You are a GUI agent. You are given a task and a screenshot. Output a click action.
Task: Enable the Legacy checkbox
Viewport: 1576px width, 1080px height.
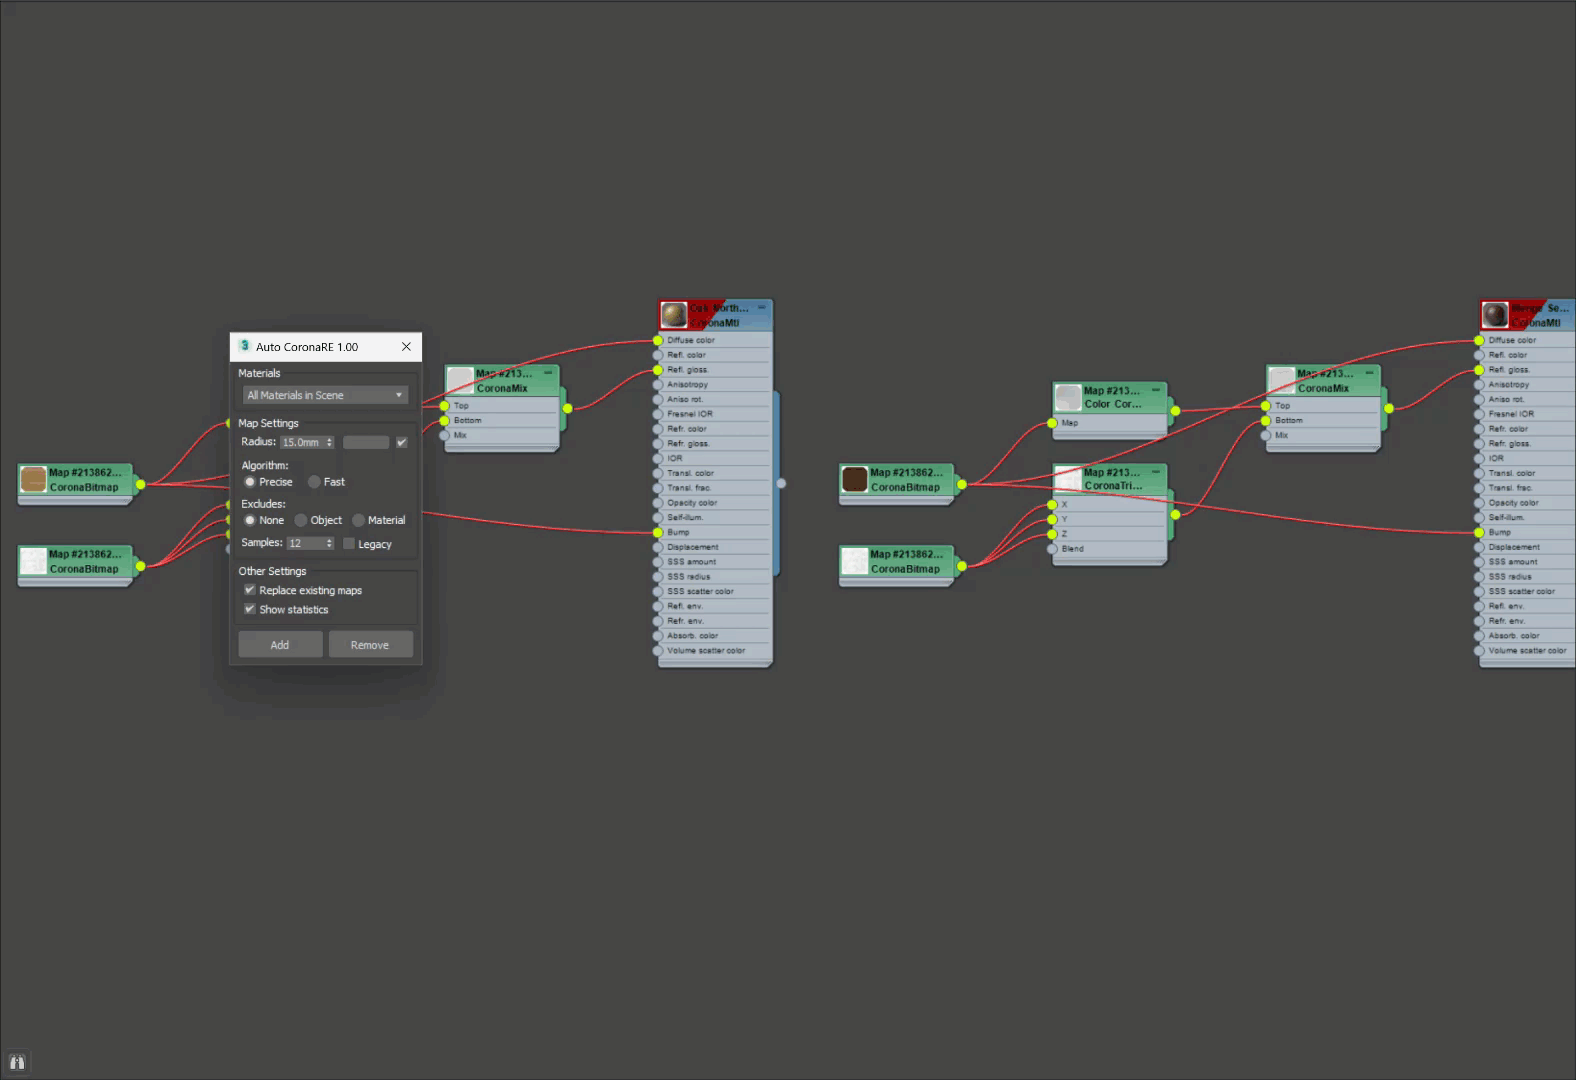349,544
